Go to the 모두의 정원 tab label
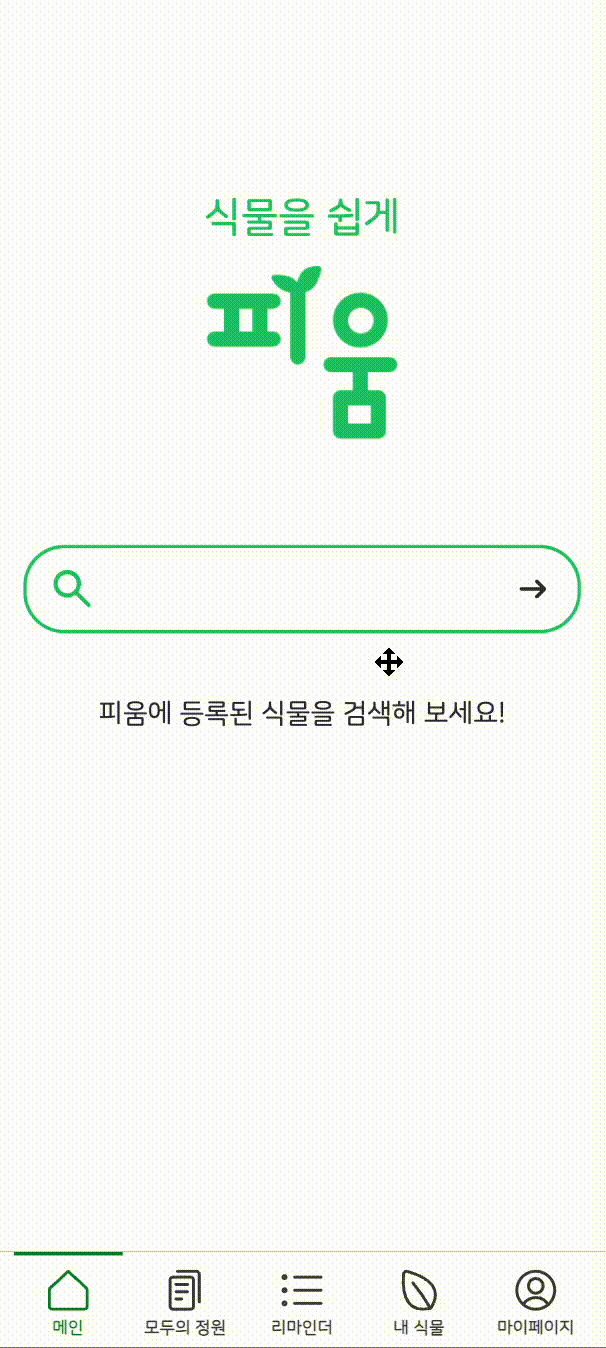Viewport: 606px width, 1348px height. (x=185, y=1328)
